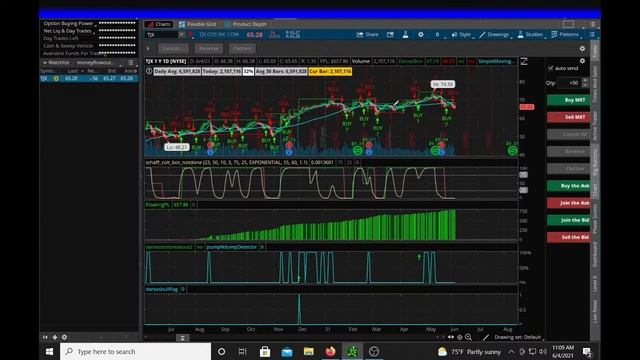Click the Cur Bar volume yellow label
The image size is (640, 360).
click(x=330, y=71)
